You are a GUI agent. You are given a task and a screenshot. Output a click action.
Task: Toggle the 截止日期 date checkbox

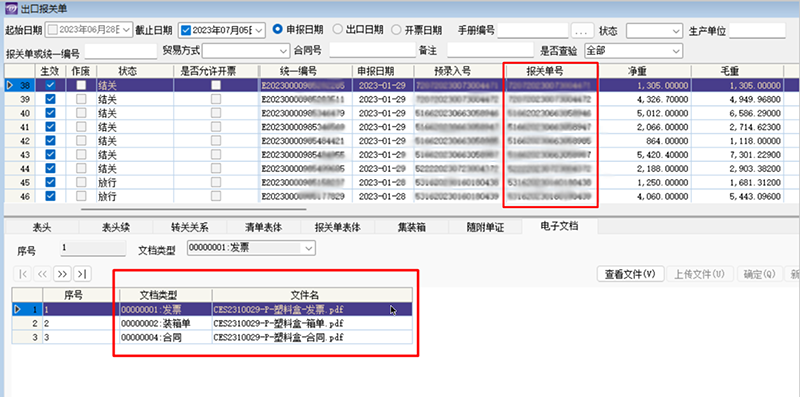click(x=186, y=30)
